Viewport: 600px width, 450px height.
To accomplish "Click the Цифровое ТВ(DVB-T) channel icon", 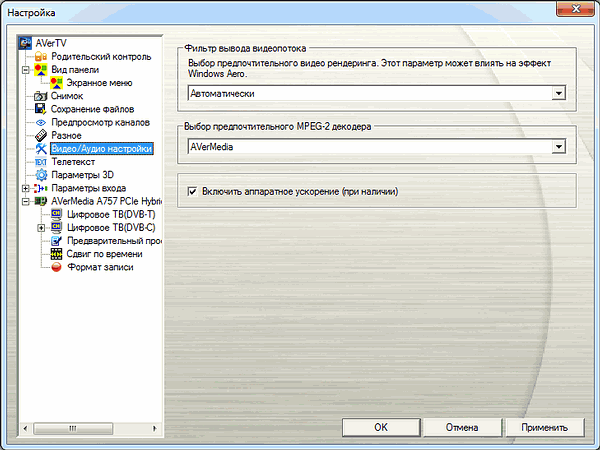I will pyautogui.click(x=56, y=214).
